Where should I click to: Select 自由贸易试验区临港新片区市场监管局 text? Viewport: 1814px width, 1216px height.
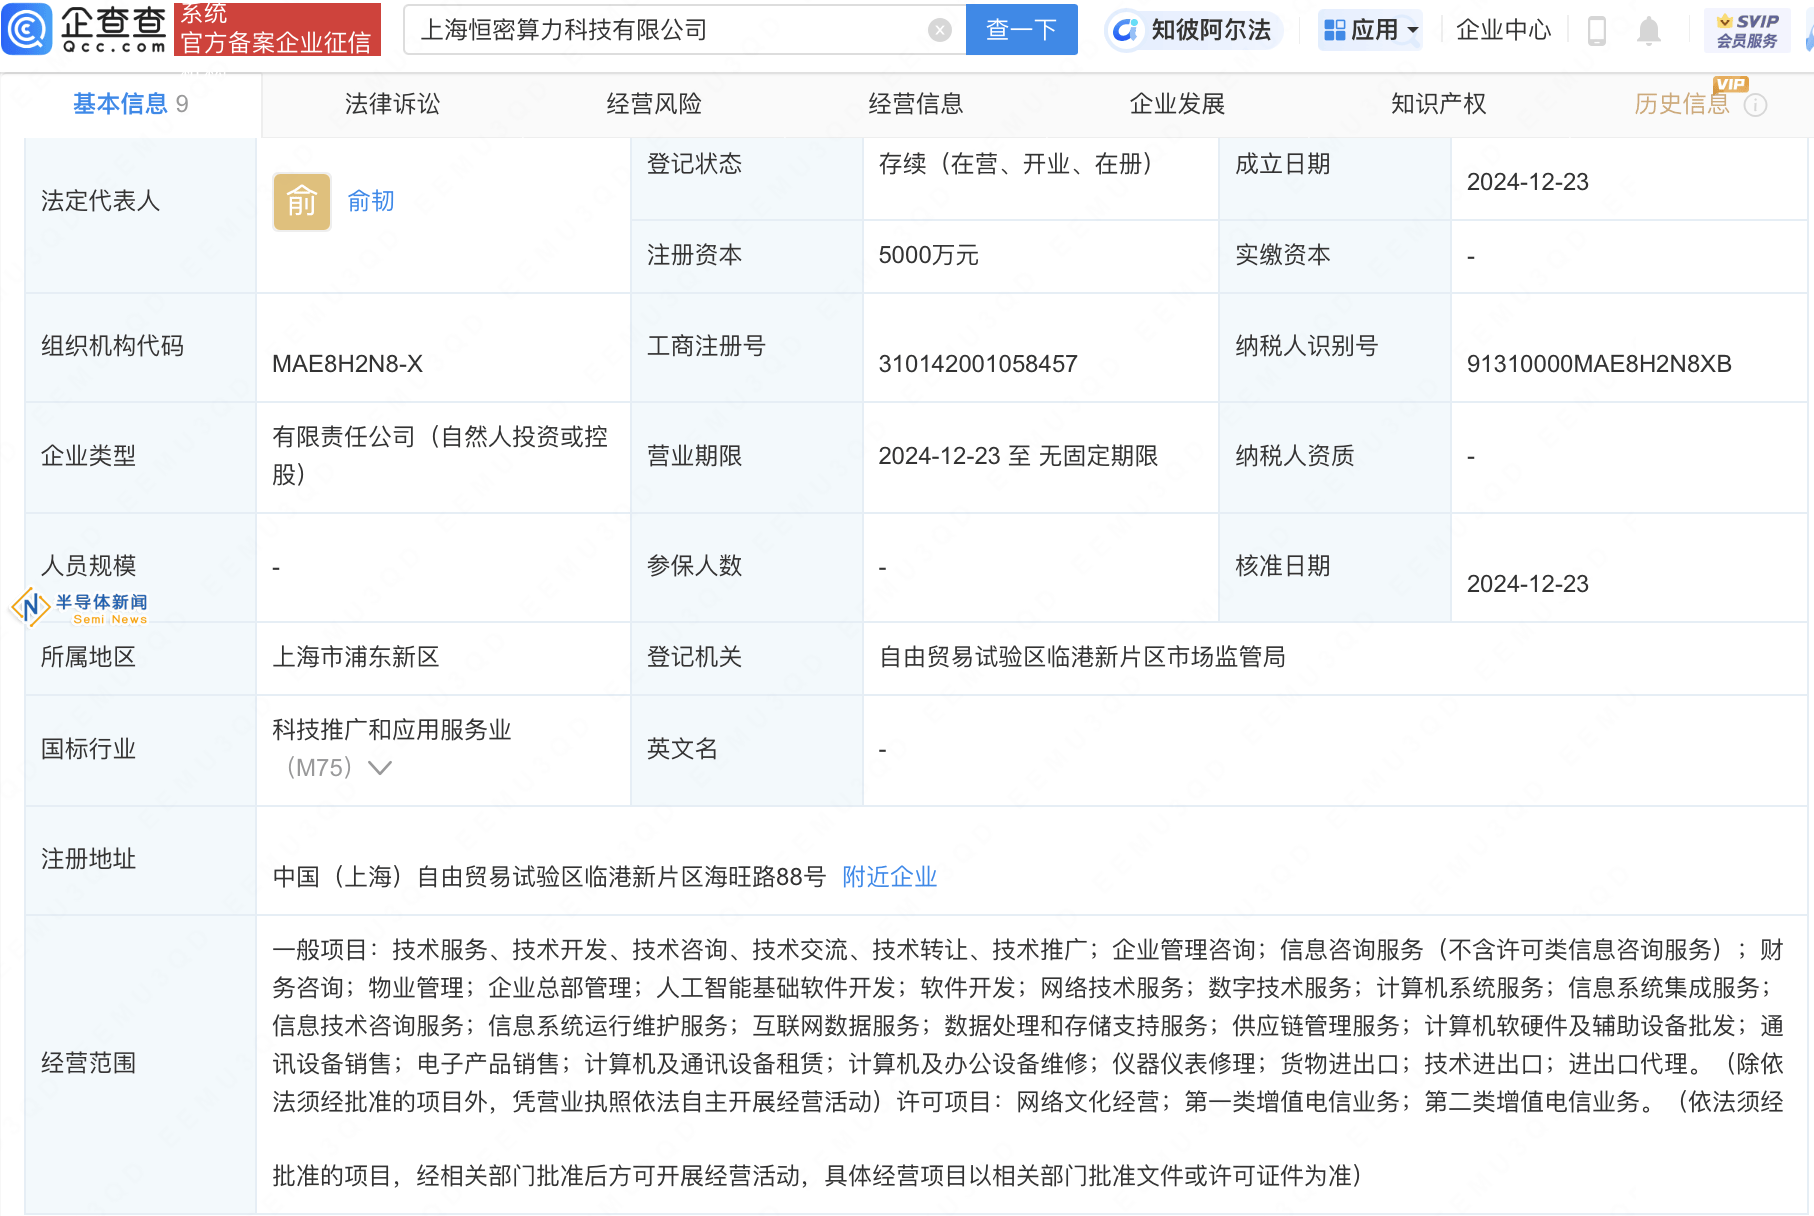(x=1081, y=657)
